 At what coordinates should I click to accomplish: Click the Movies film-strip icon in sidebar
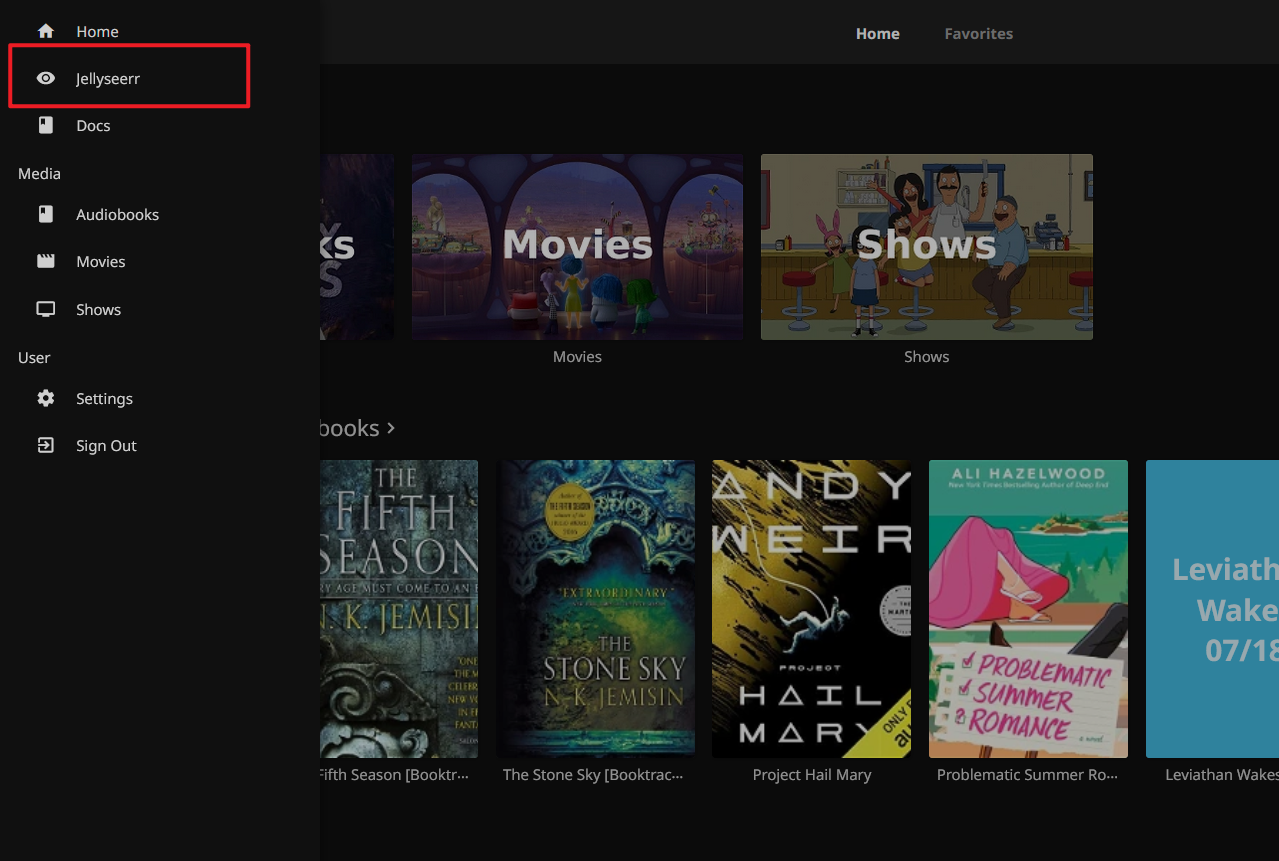coord(46,260)
